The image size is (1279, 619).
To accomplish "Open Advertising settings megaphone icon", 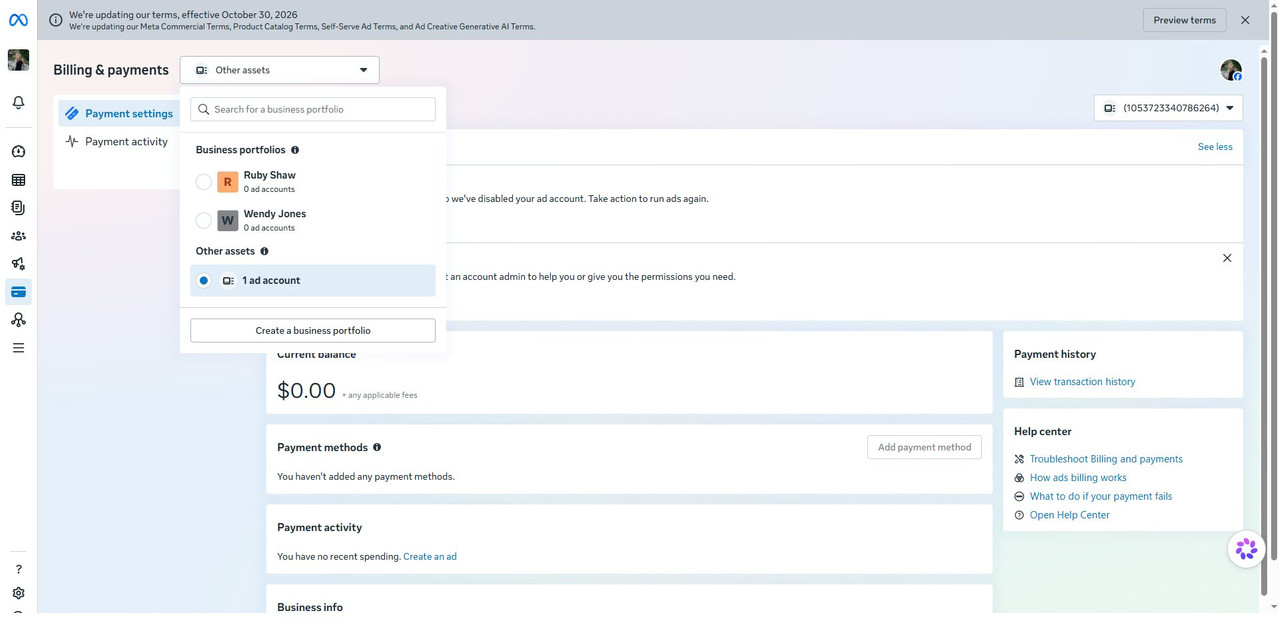I will [18, 264].
